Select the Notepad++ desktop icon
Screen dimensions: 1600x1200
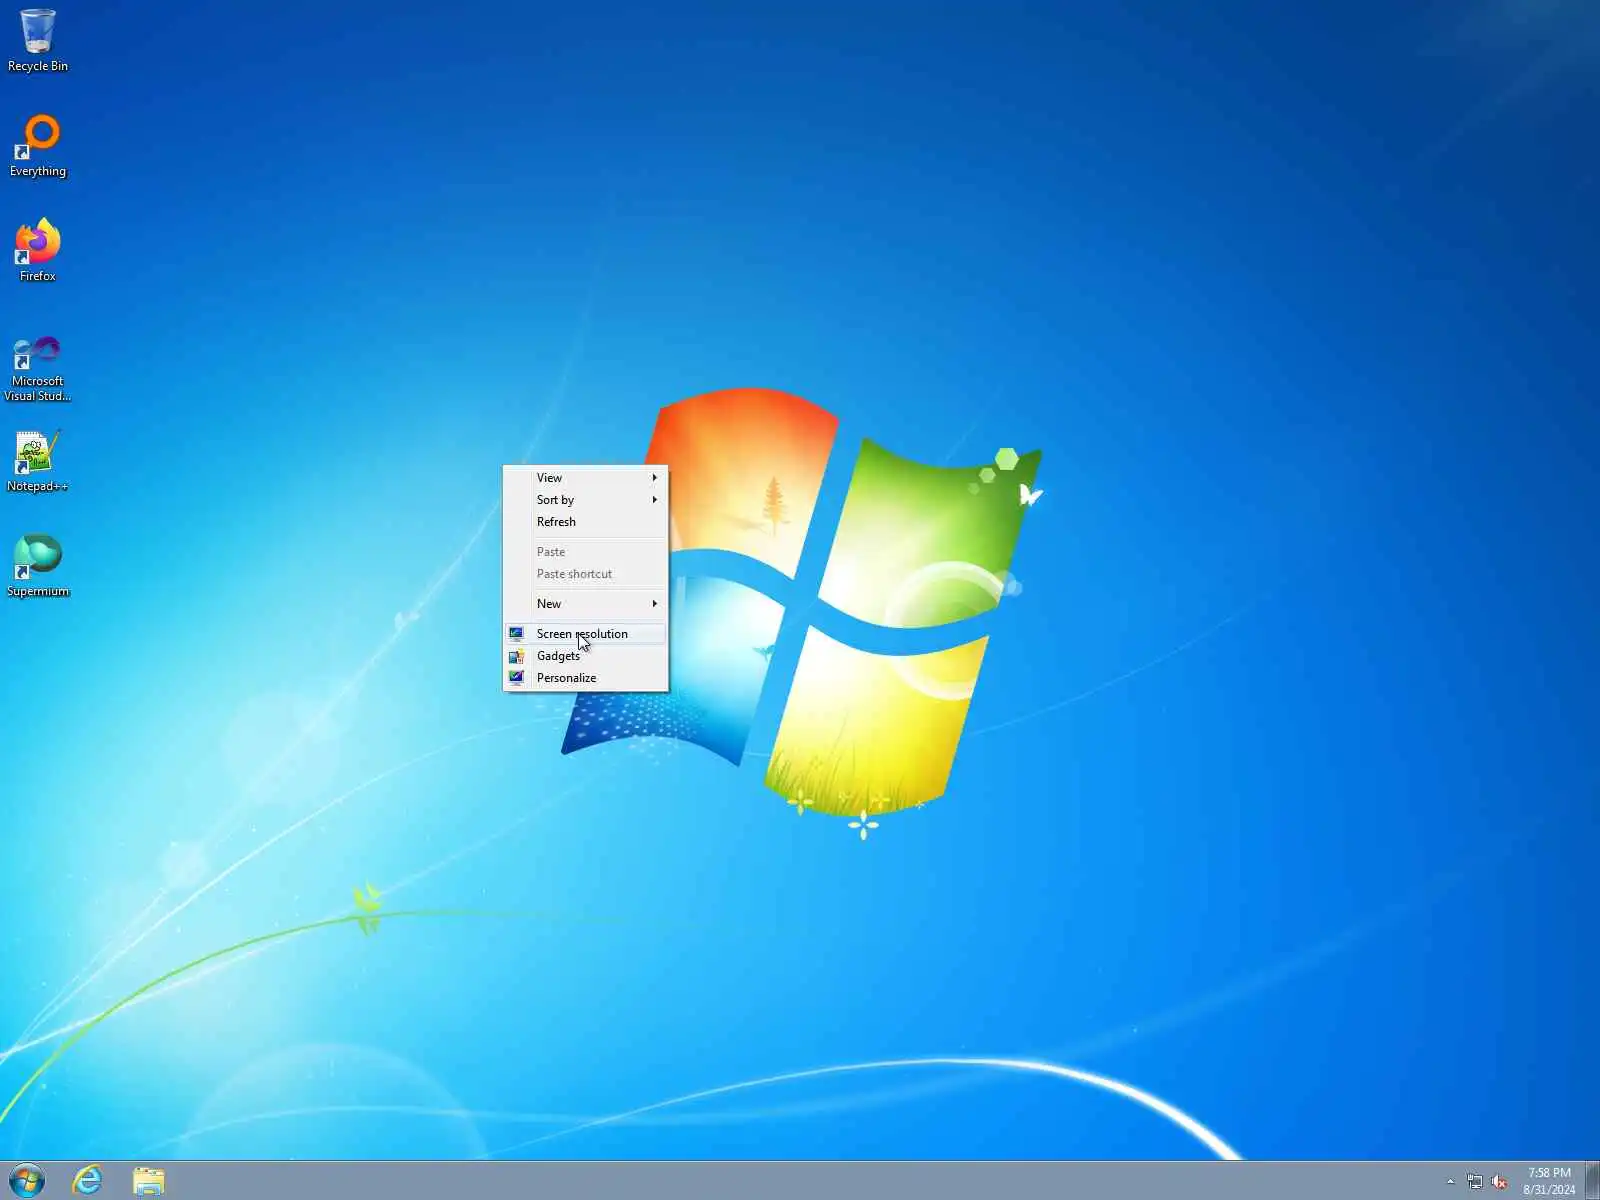(37, 461)
